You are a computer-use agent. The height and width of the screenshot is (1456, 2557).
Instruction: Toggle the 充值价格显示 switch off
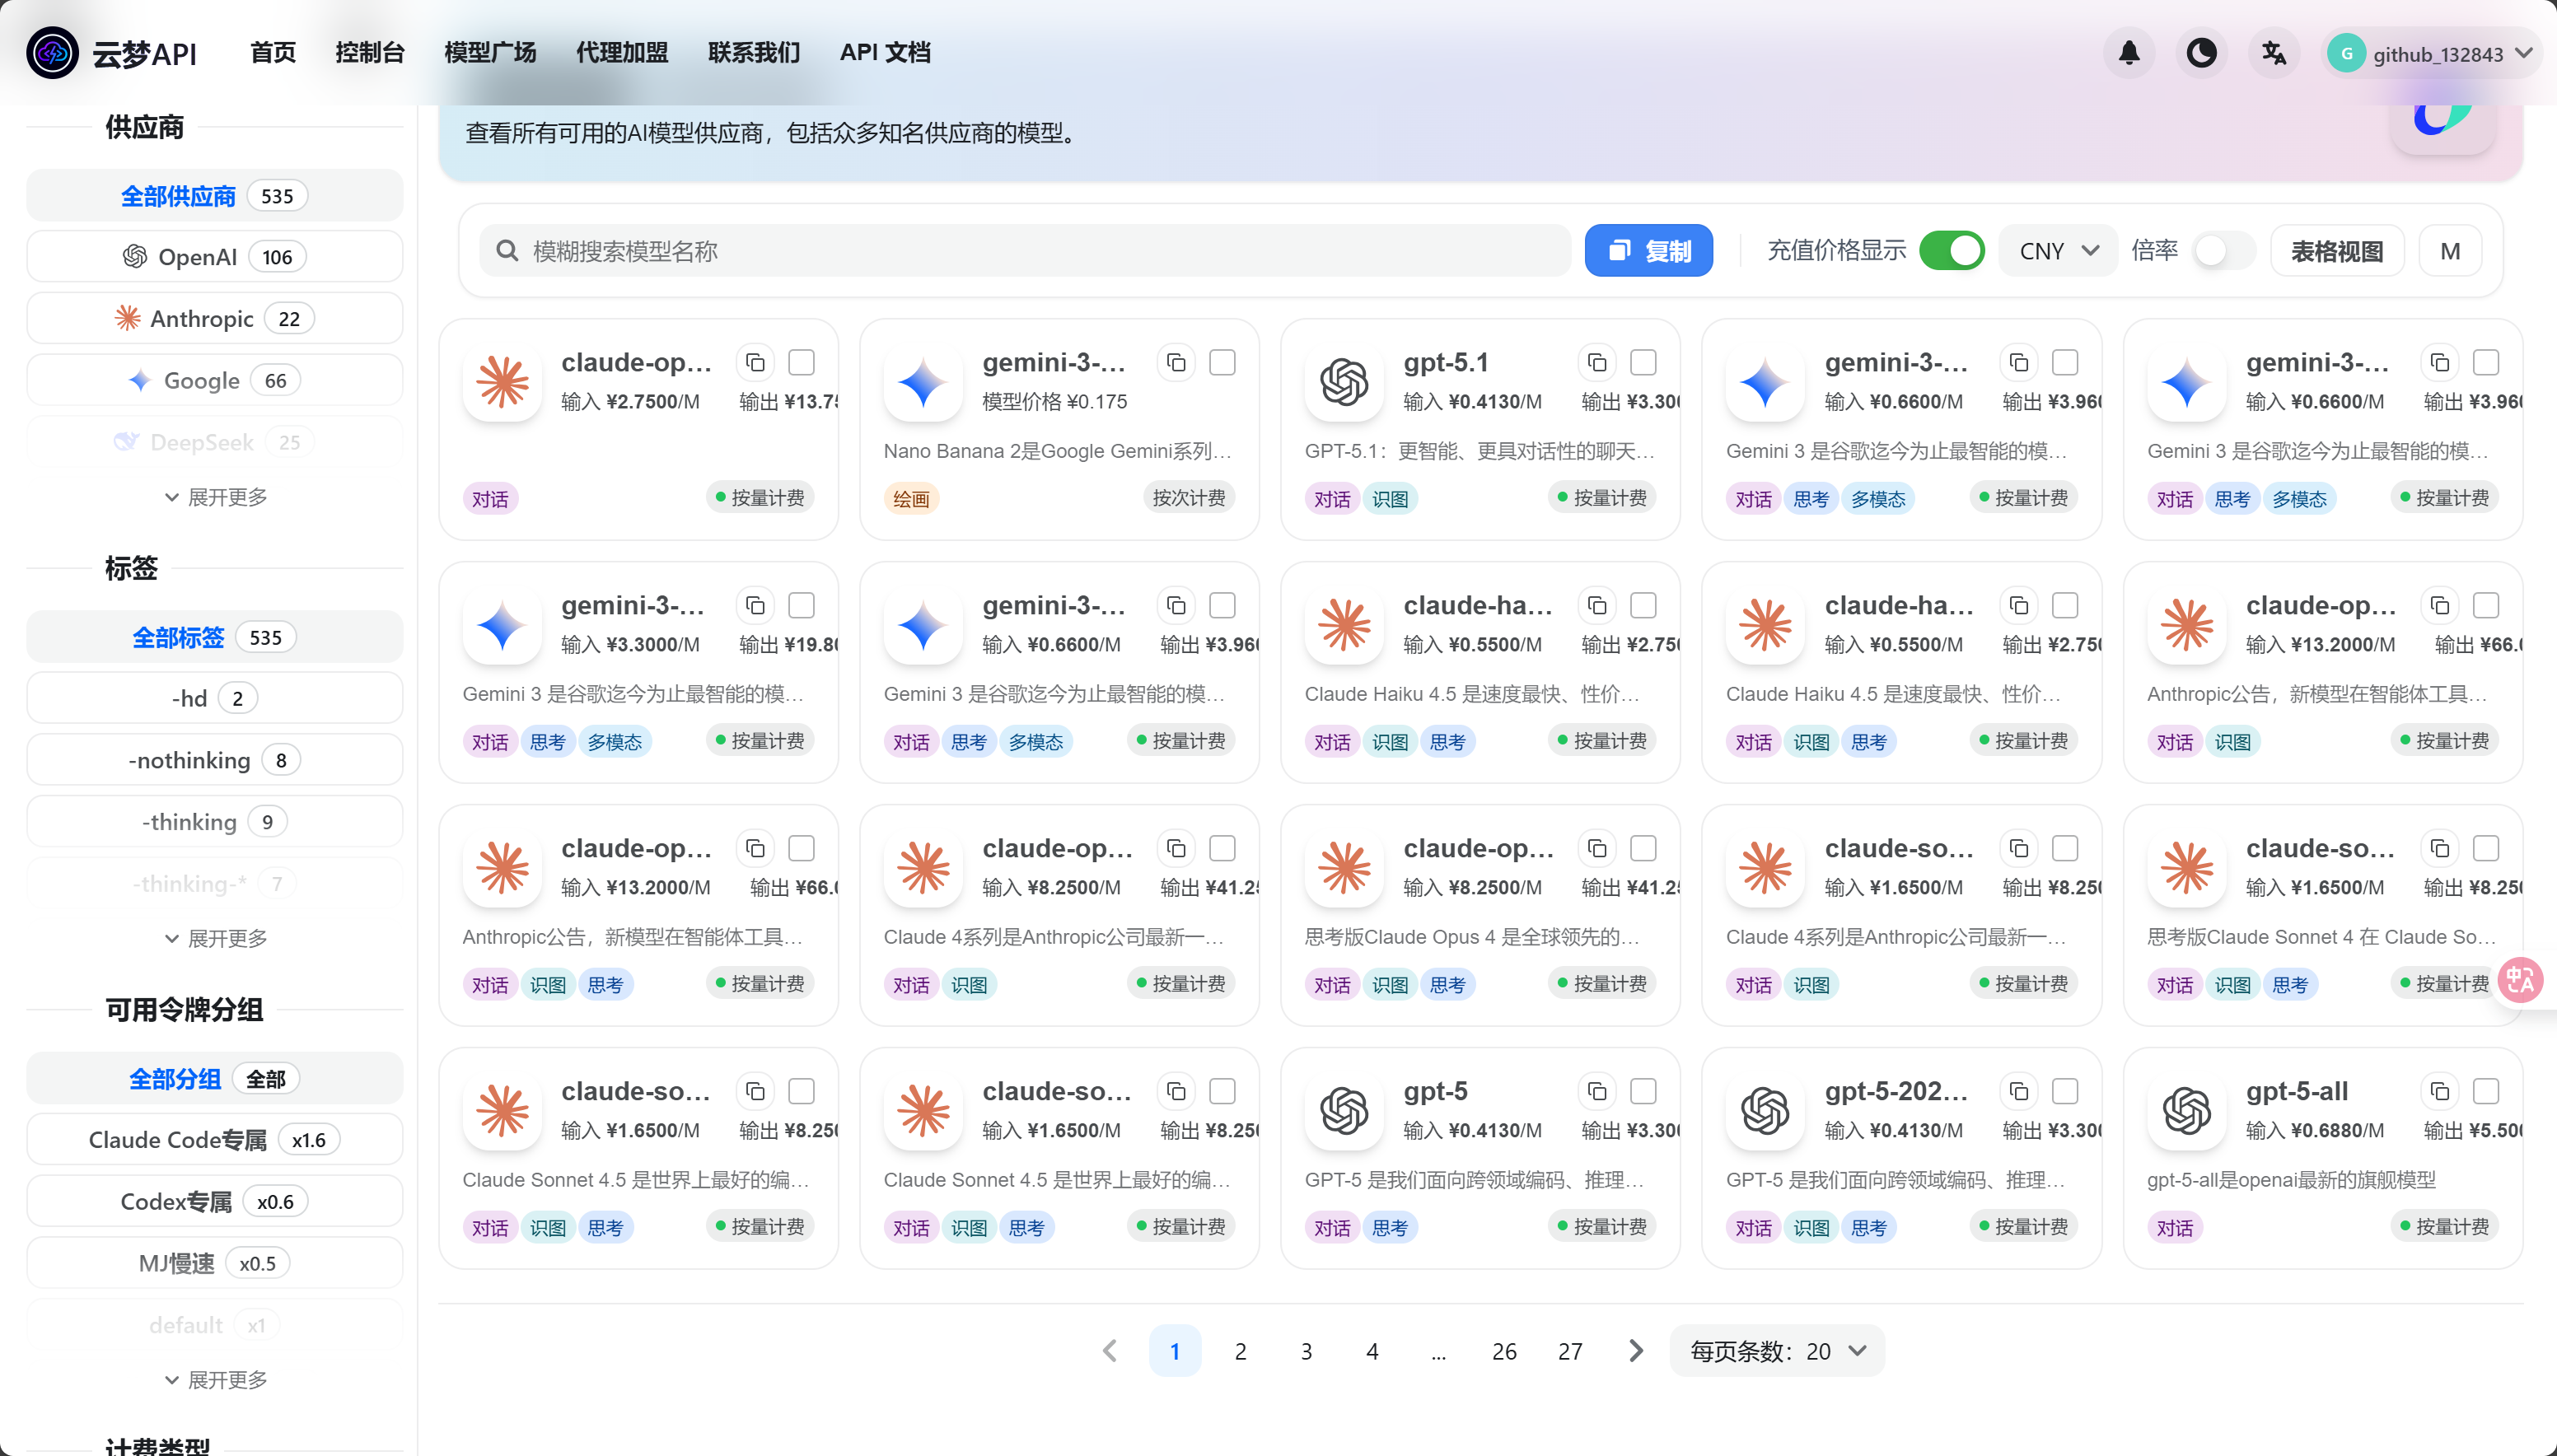coord(1951,251)
